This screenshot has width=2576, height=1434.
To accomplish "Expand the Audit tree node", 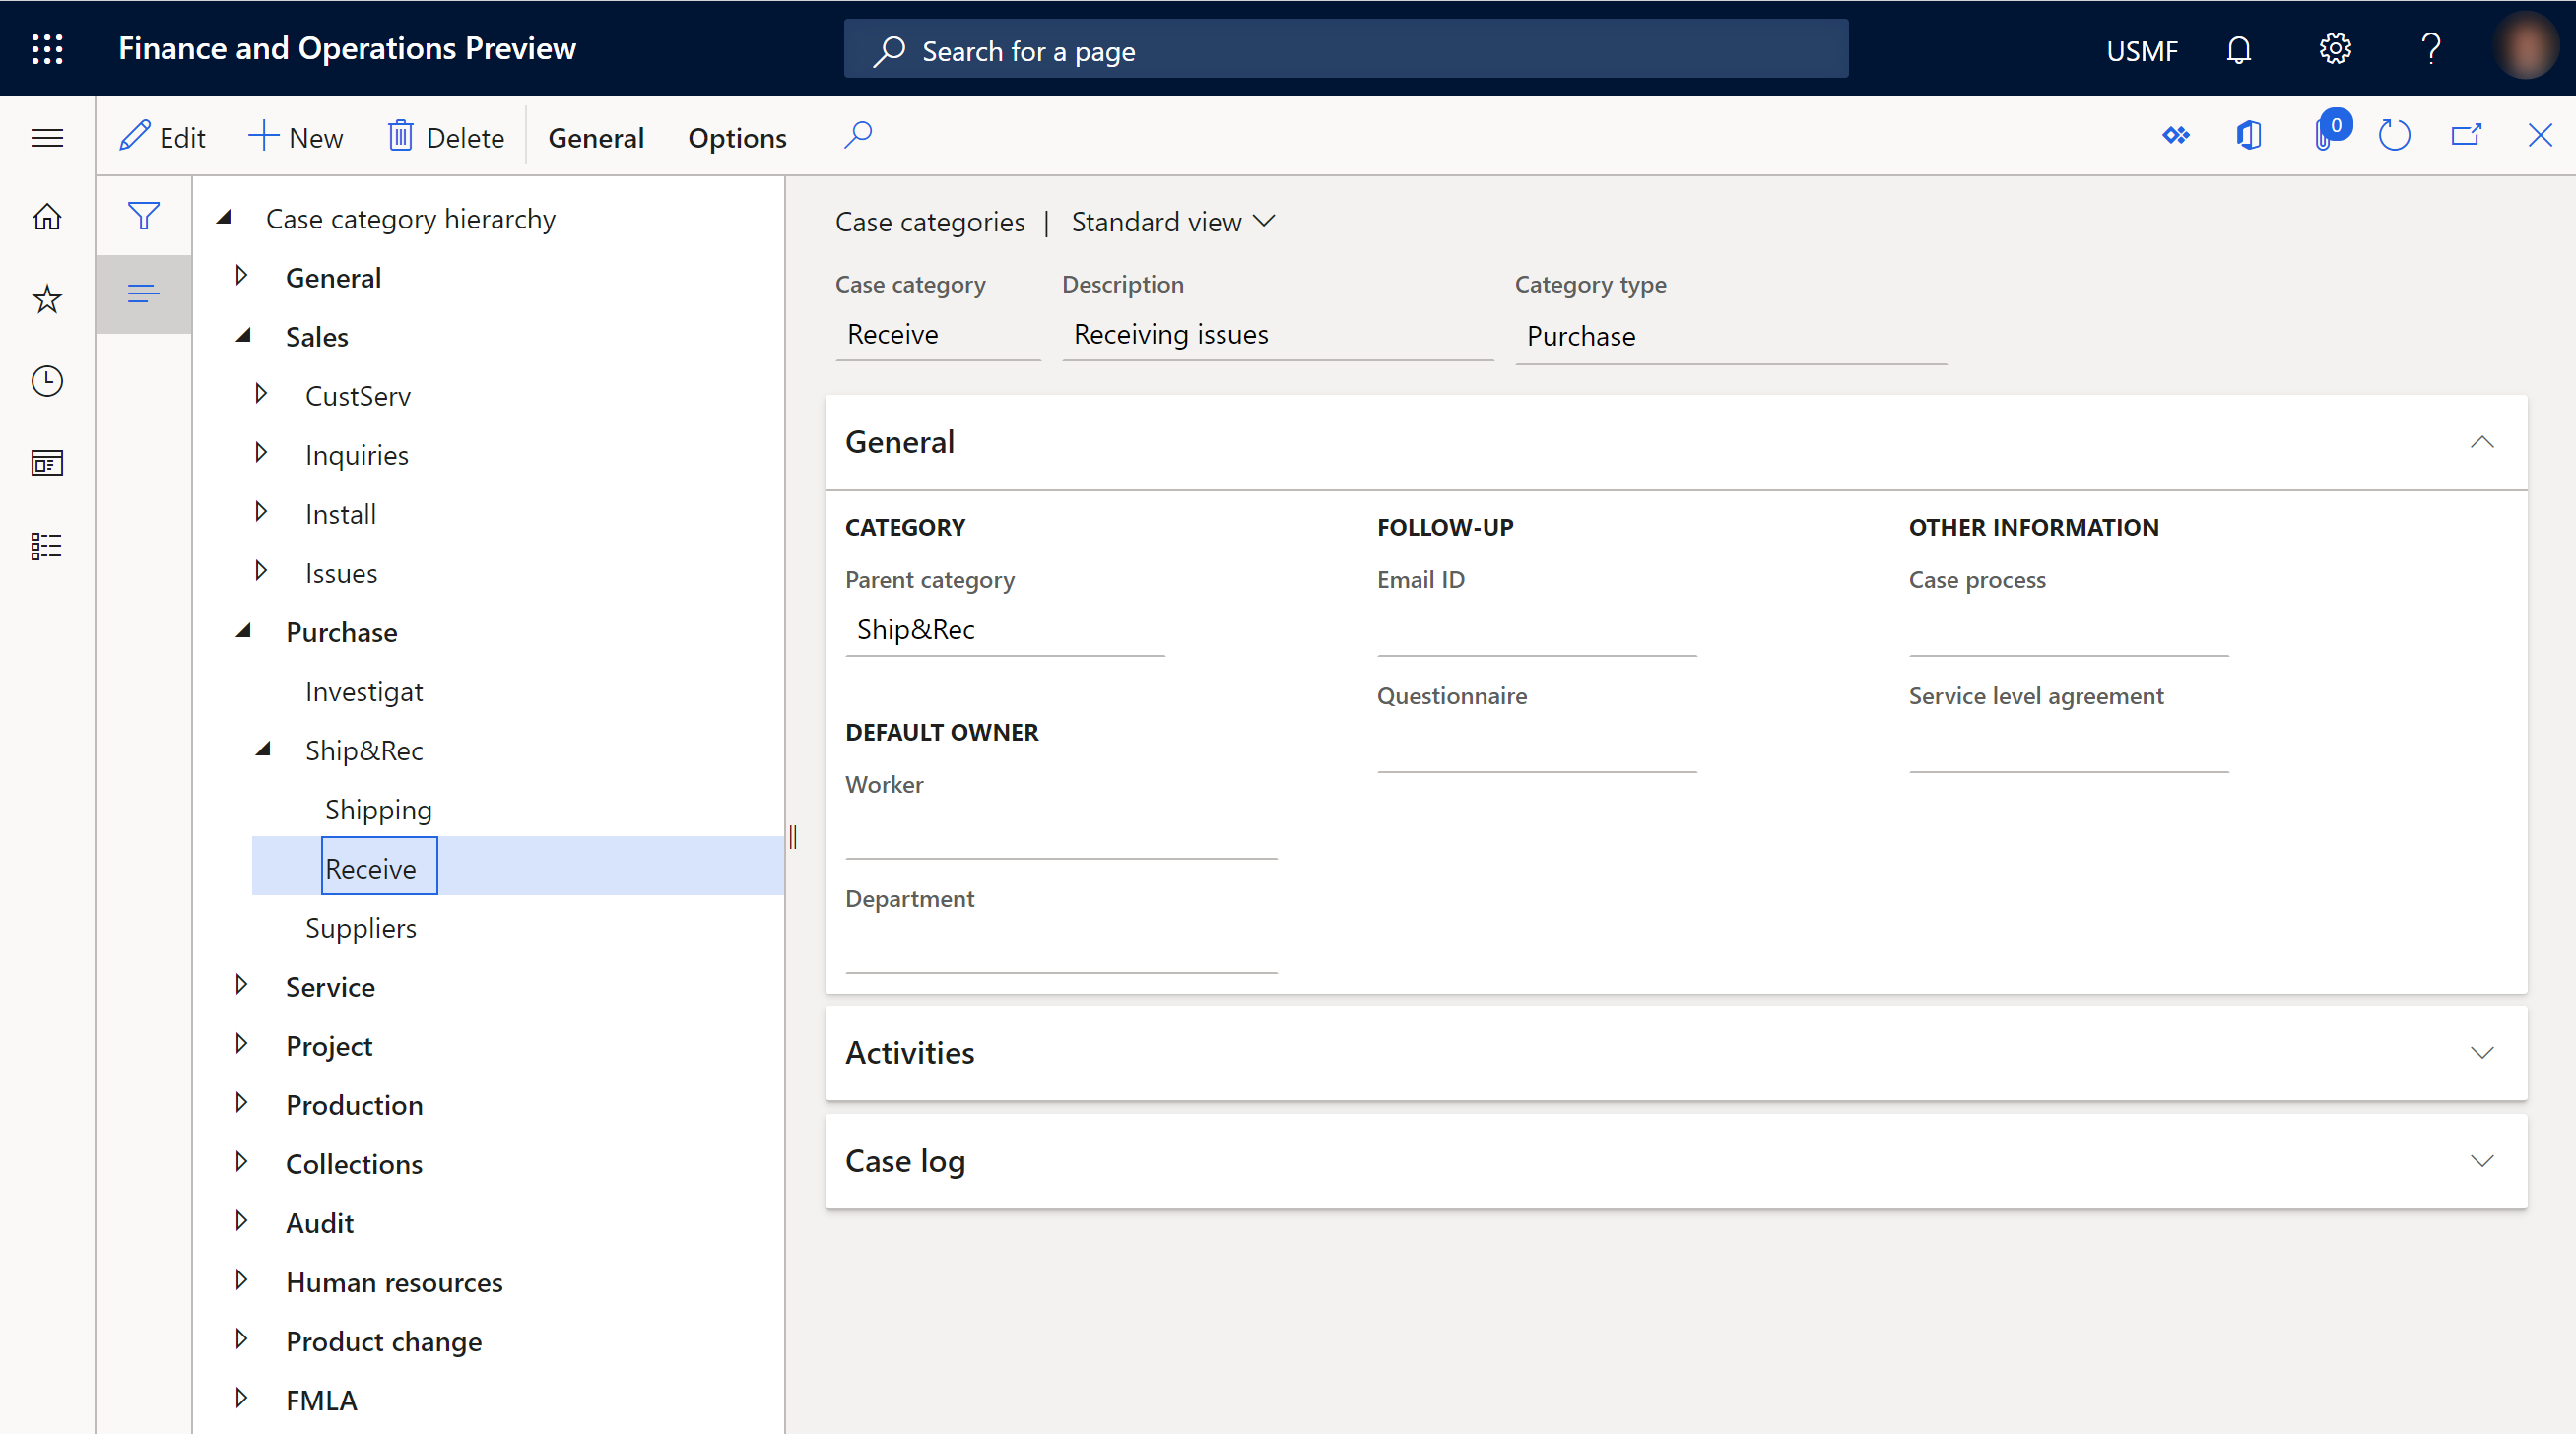I will (241, 1220).
